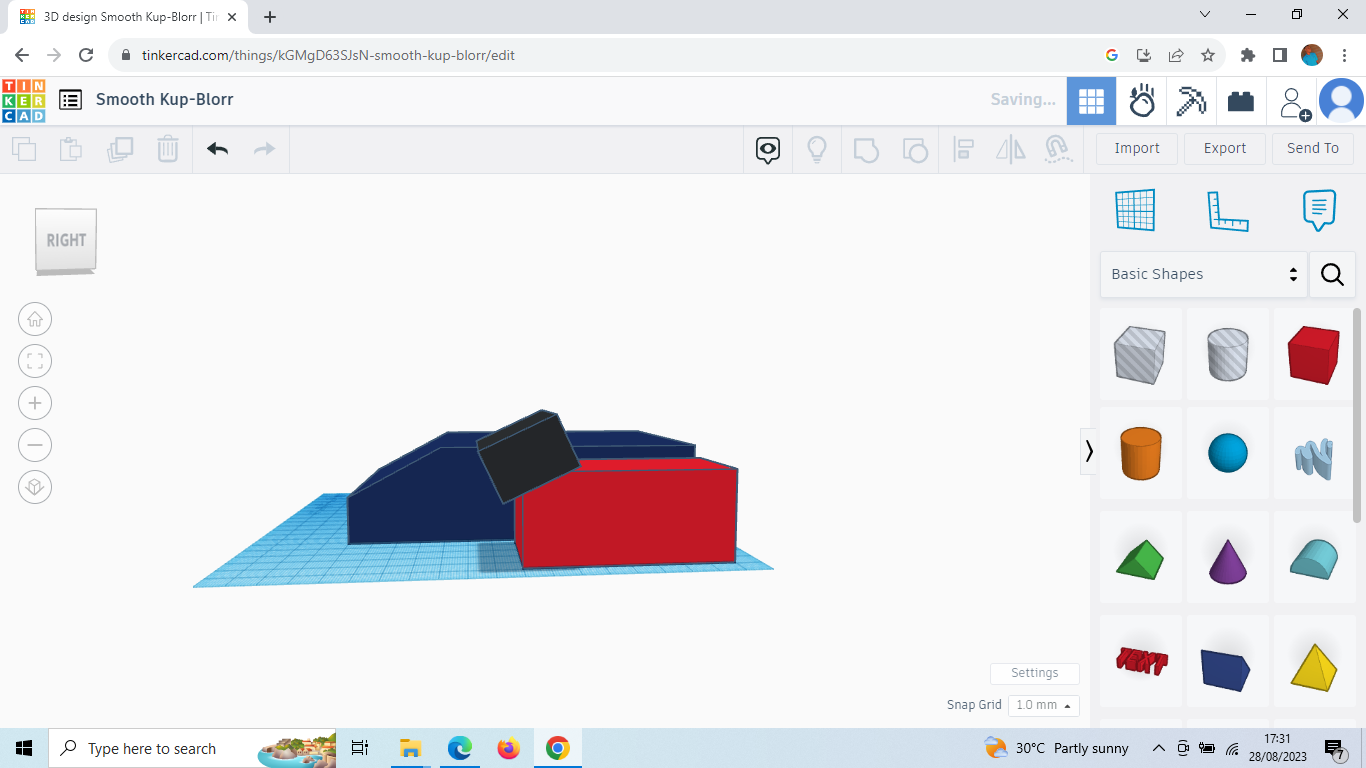Open Settings above the snap grid
The height and width of the screenshot is (768, 1366).
pos(1034,673)
